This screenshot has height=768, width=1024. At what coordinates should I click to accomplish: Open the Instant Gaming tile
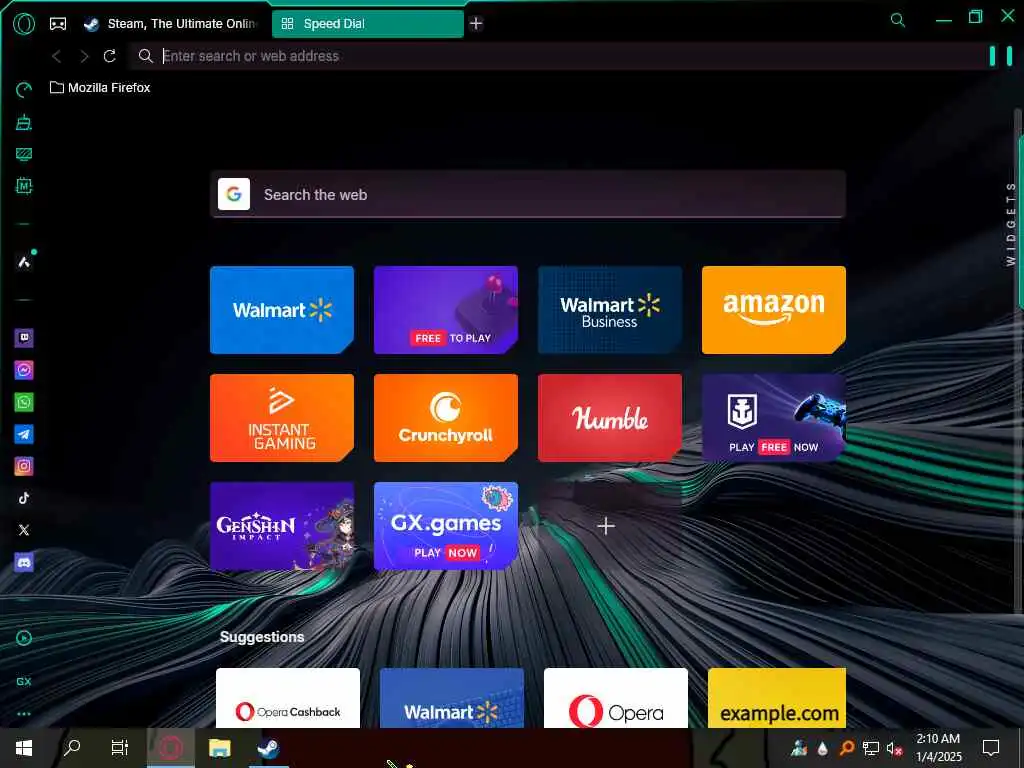[282, 418]
